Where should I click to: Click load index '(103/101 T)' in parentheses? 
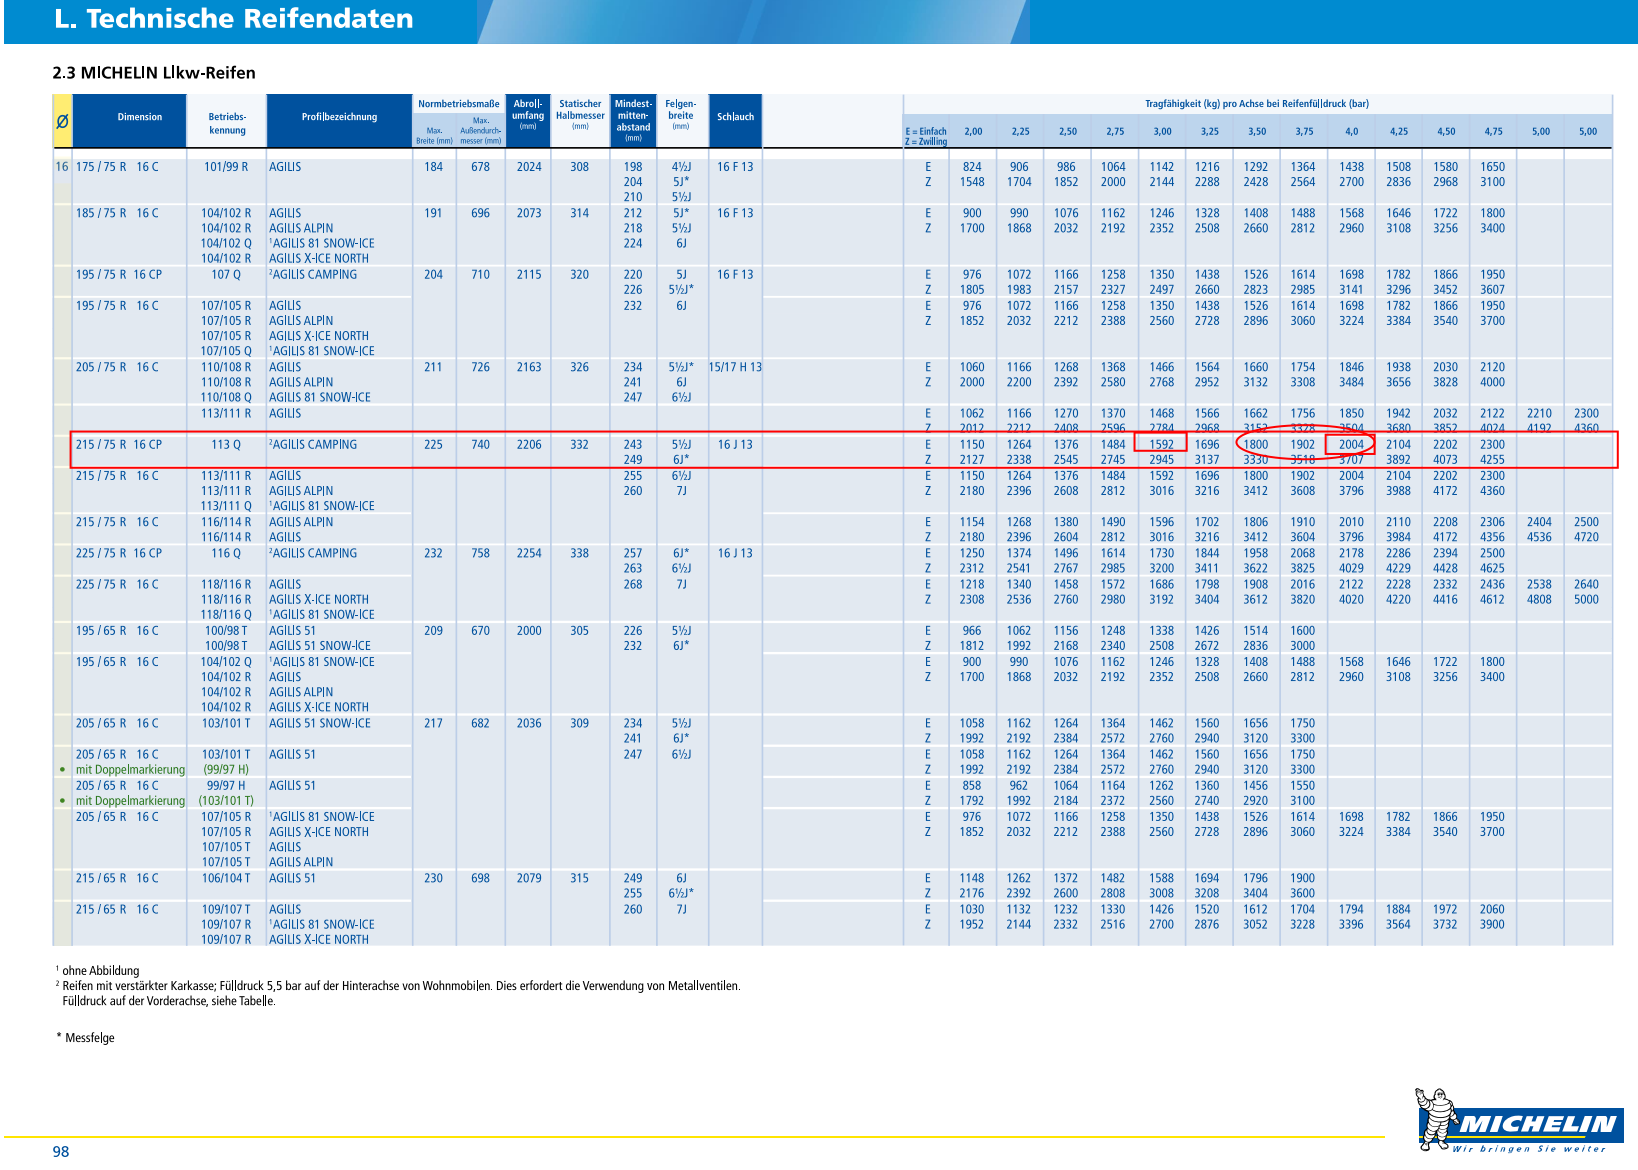click(226, 801)
